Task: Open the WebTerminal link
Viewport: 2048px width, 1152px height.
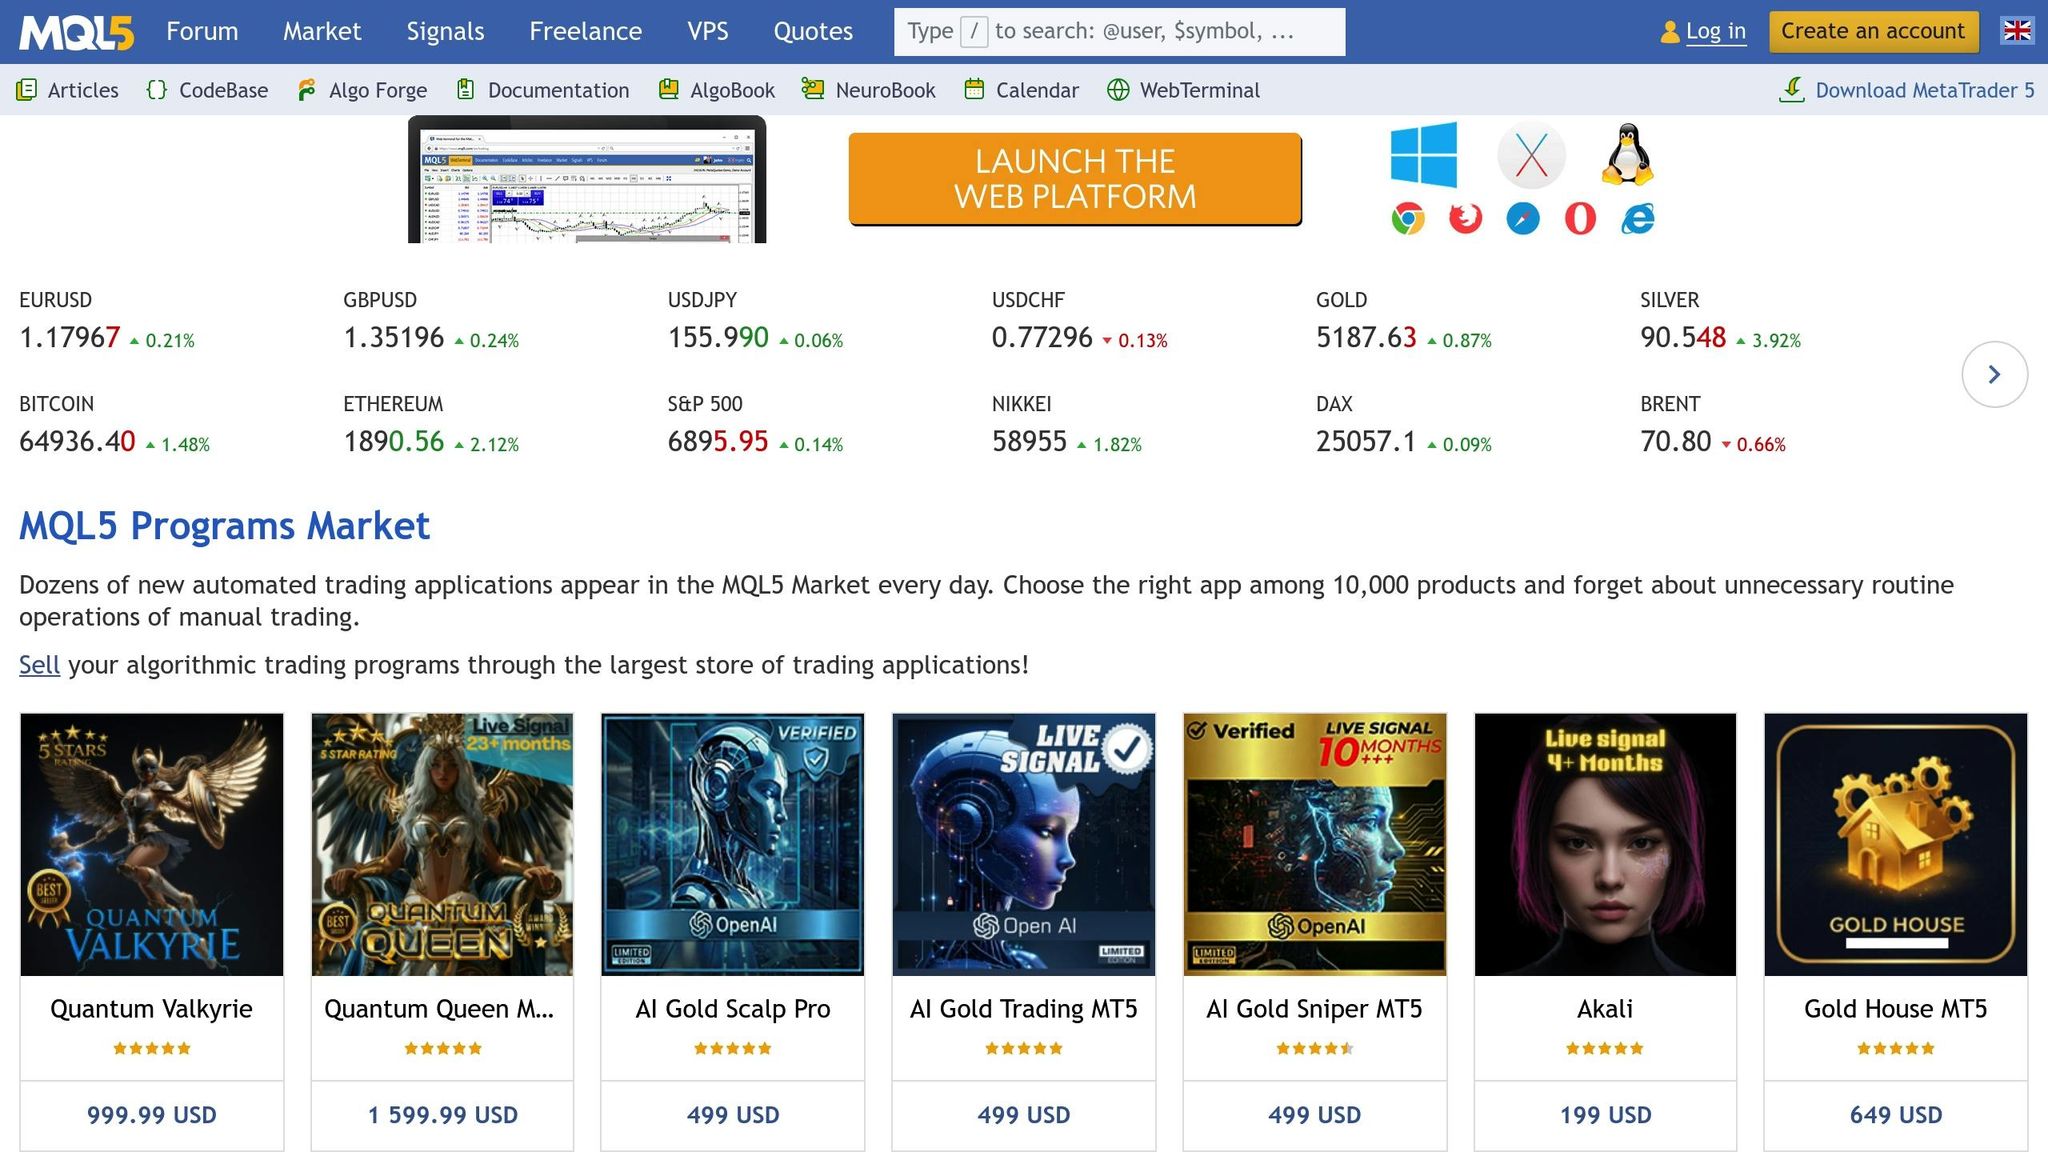Action: click(1183, 90)
